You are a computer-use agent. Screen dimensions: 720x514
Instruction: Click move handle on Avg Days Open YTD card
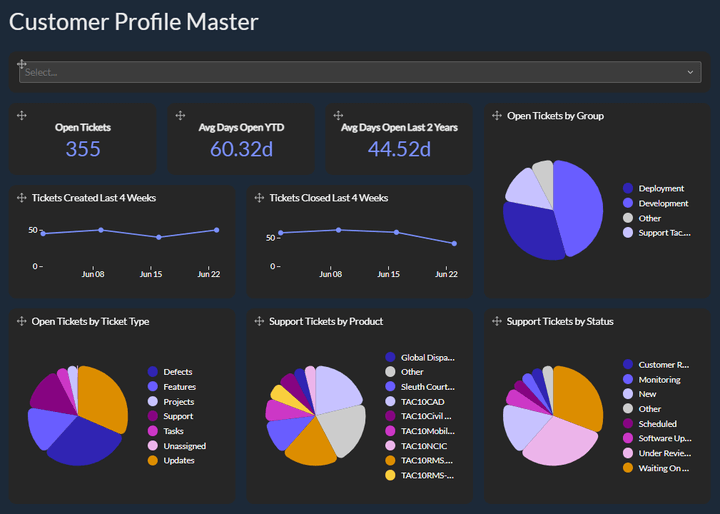tap(180, 116)
